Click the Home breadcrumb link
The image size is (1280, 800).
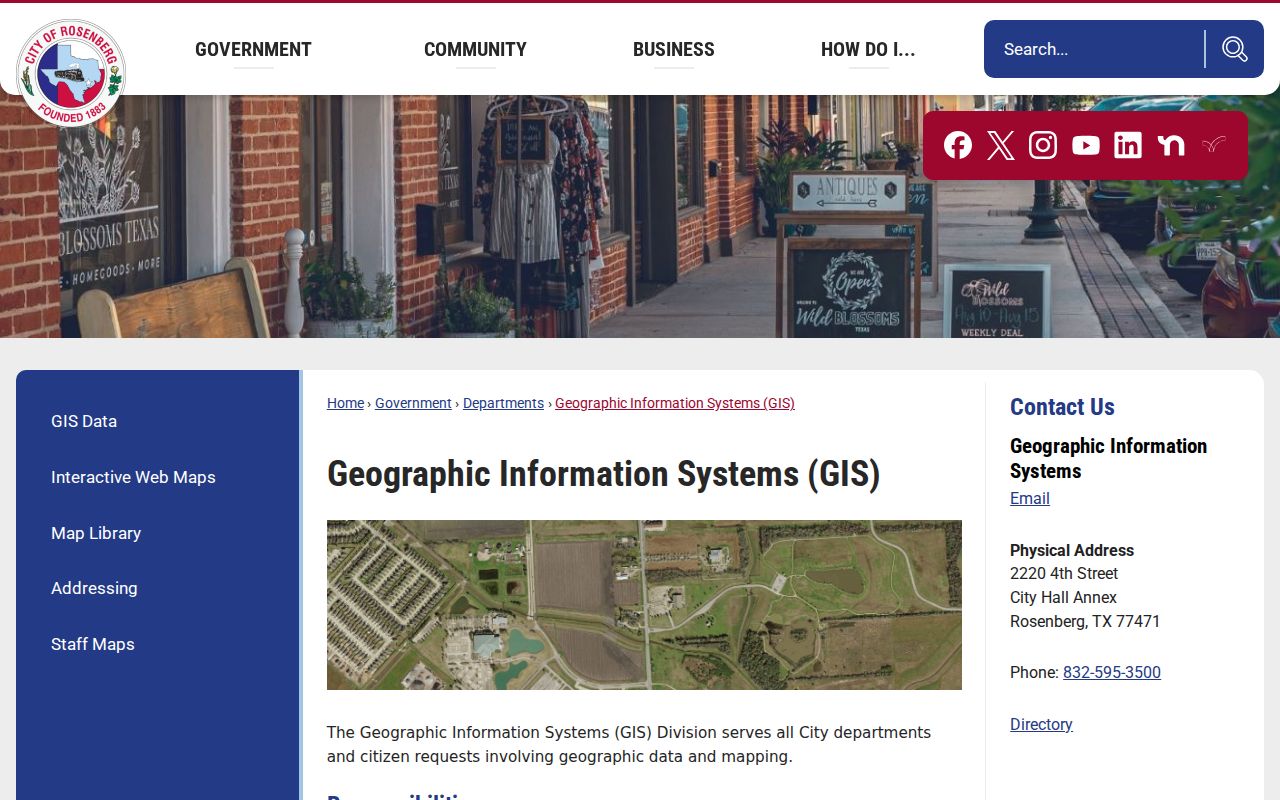[x=345, y=403]
